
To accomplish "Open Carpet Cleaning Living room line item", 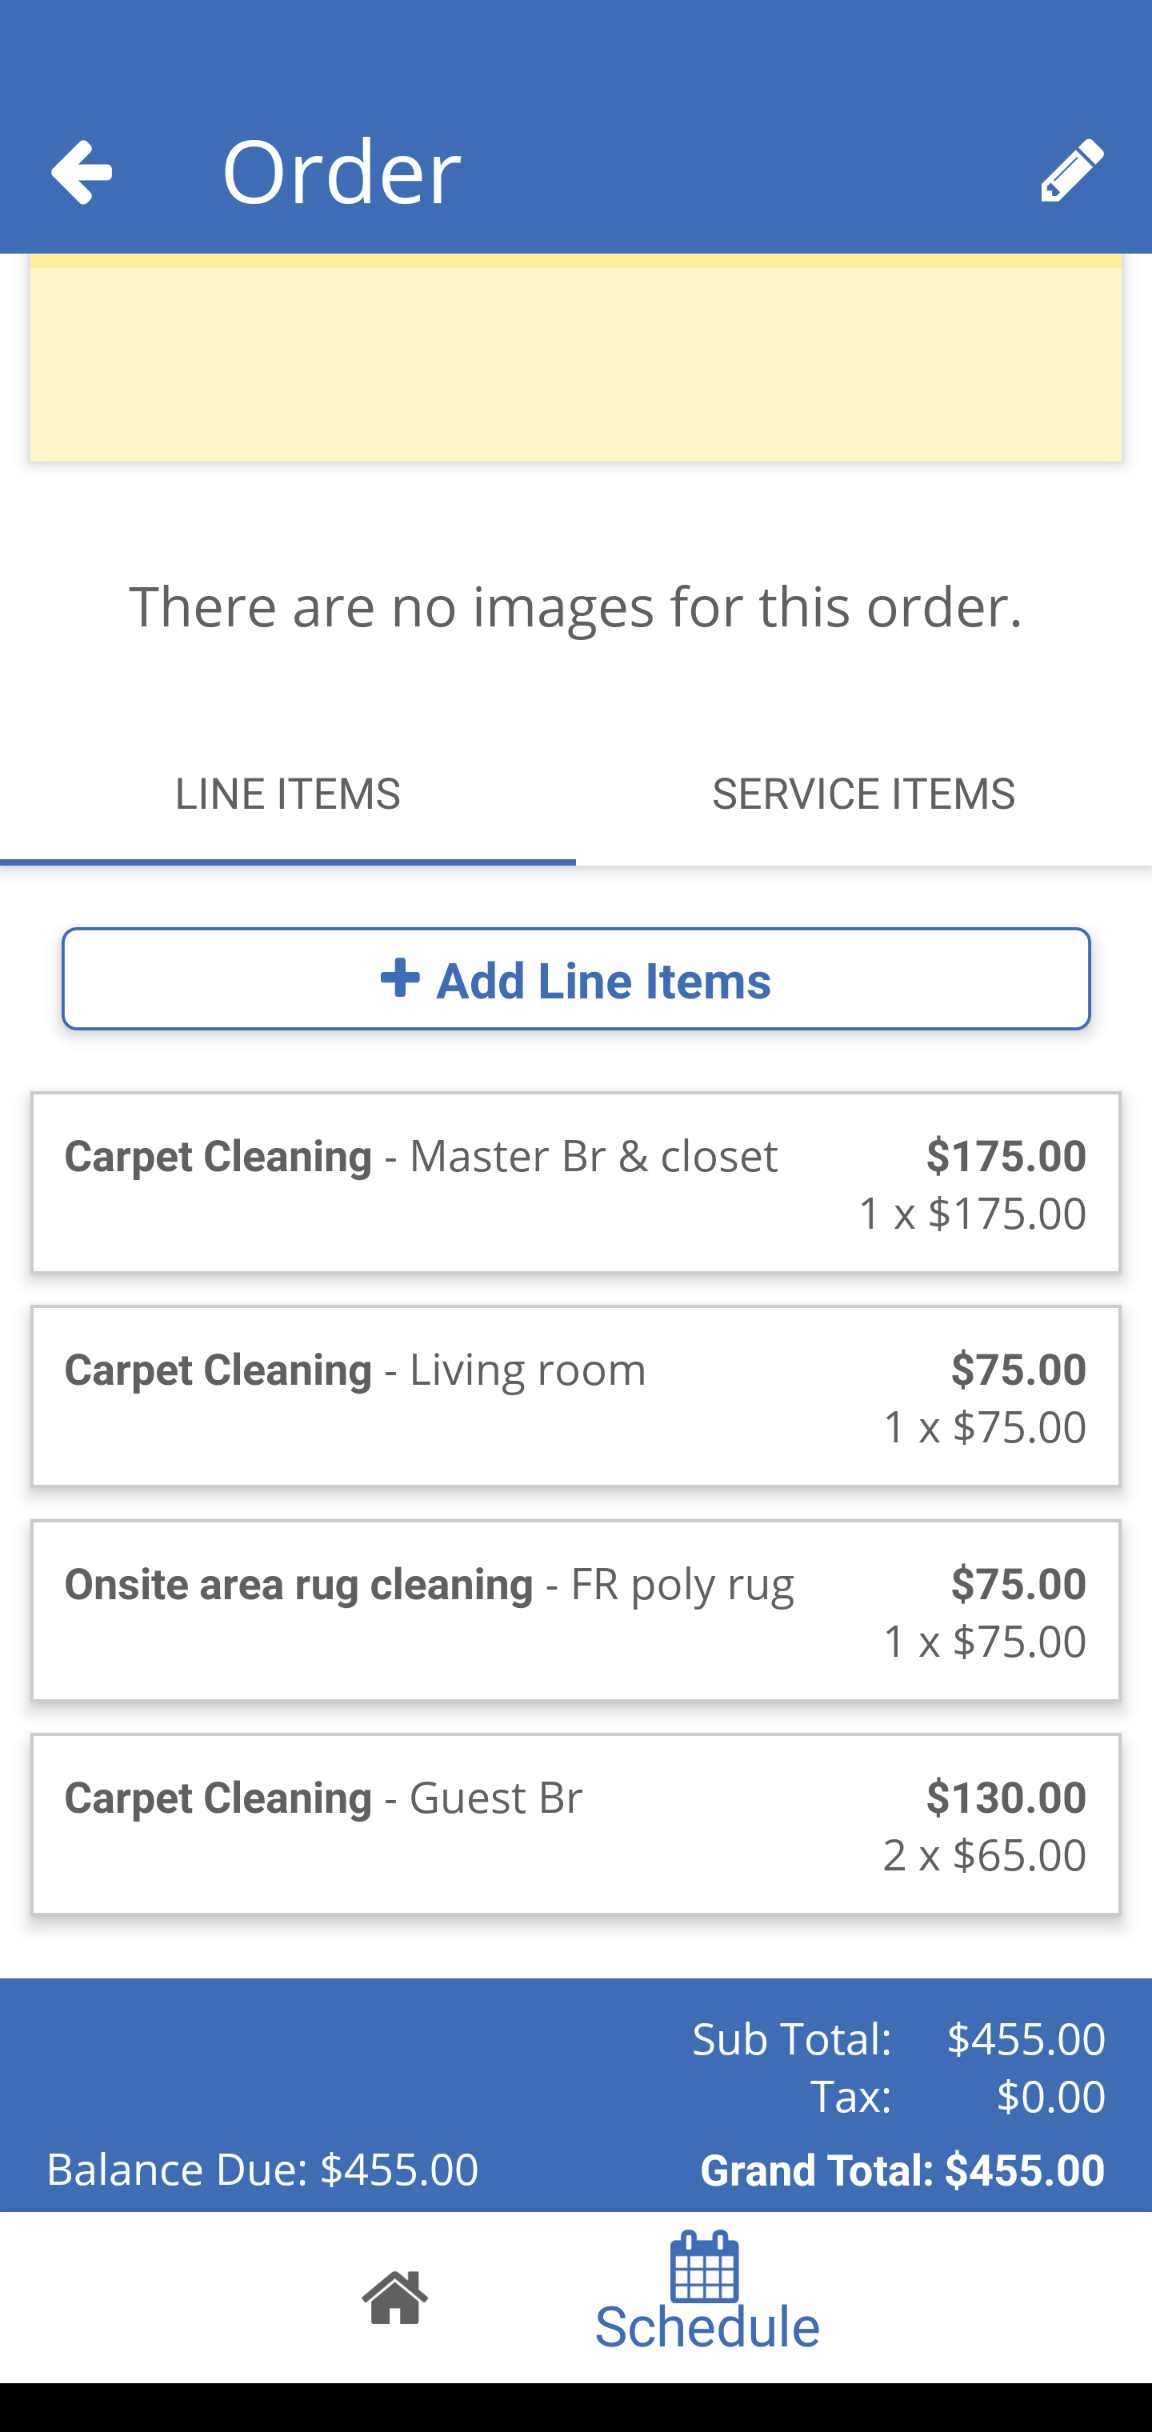I will [x=575, y=1396].
